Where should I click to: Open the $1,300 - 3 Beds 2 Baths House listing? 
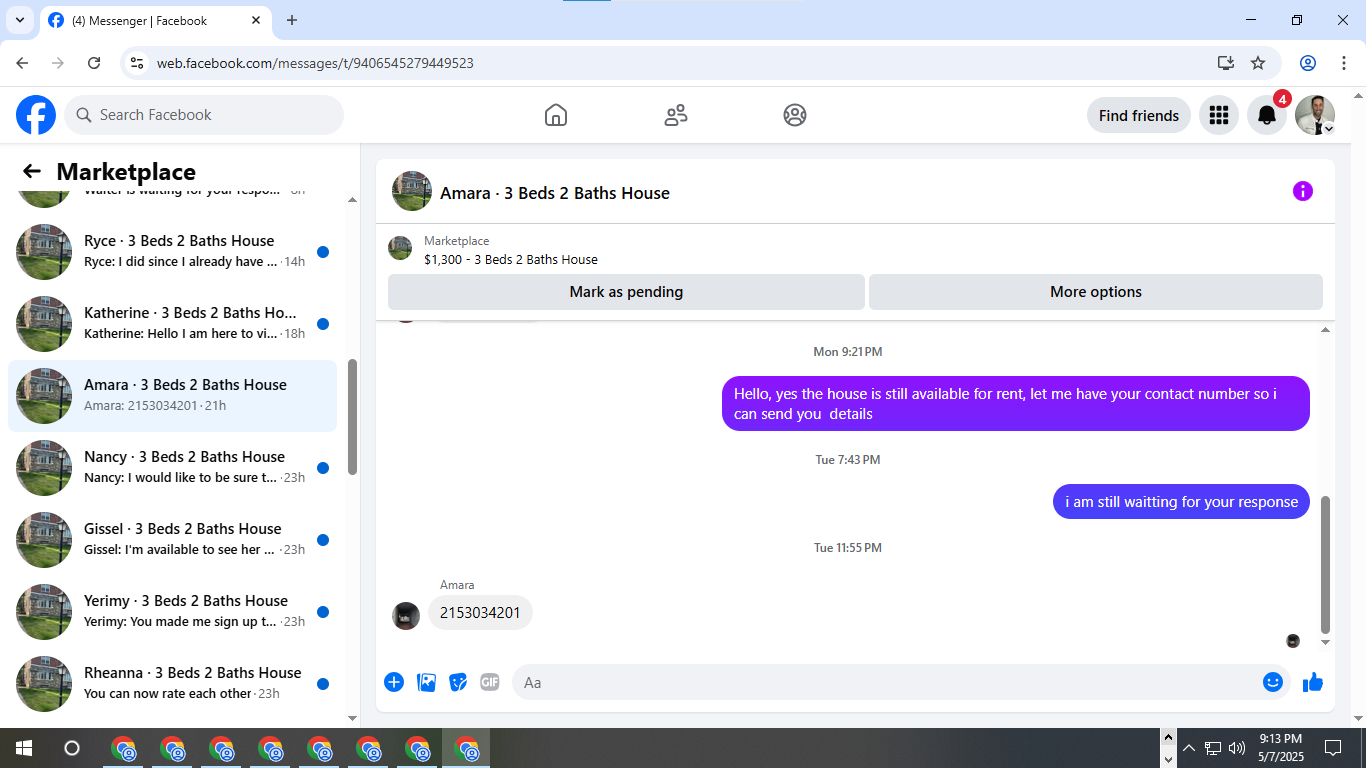[x=510, y=259]
